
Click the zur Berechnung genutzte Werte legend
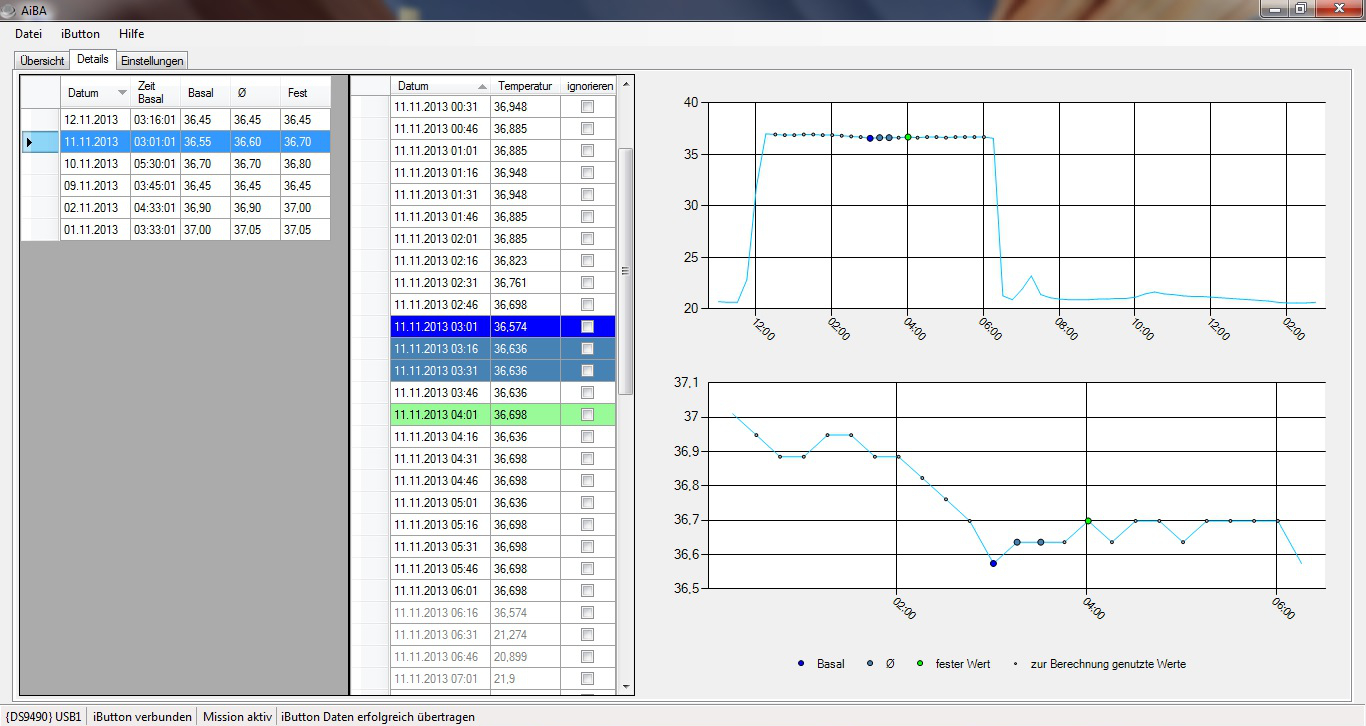click(1098, 664)
